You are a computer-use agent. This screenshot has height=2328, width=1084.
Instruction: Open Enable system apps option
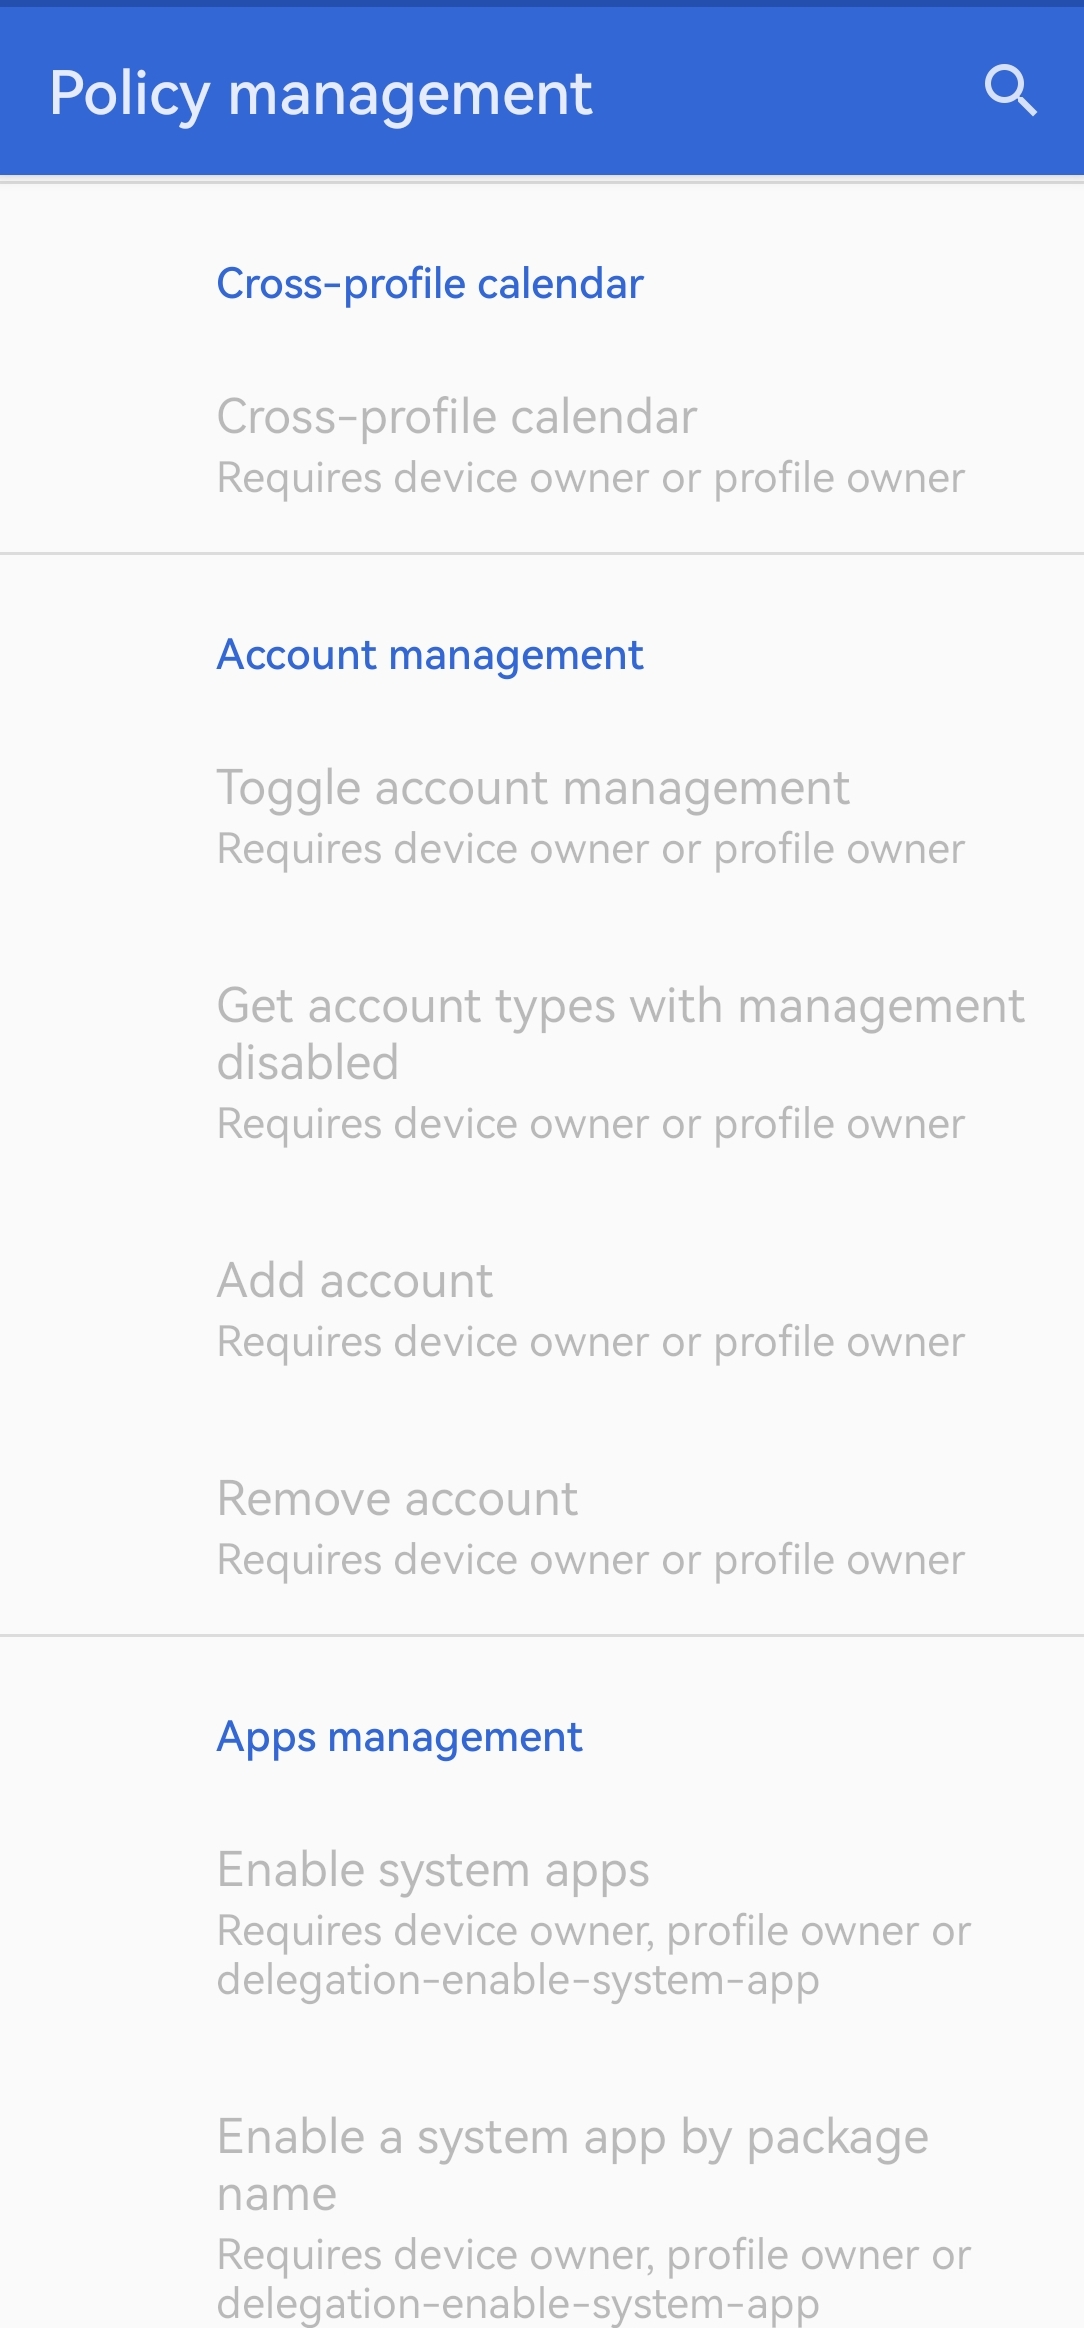pyautogui.click(x=433, y=1870)
